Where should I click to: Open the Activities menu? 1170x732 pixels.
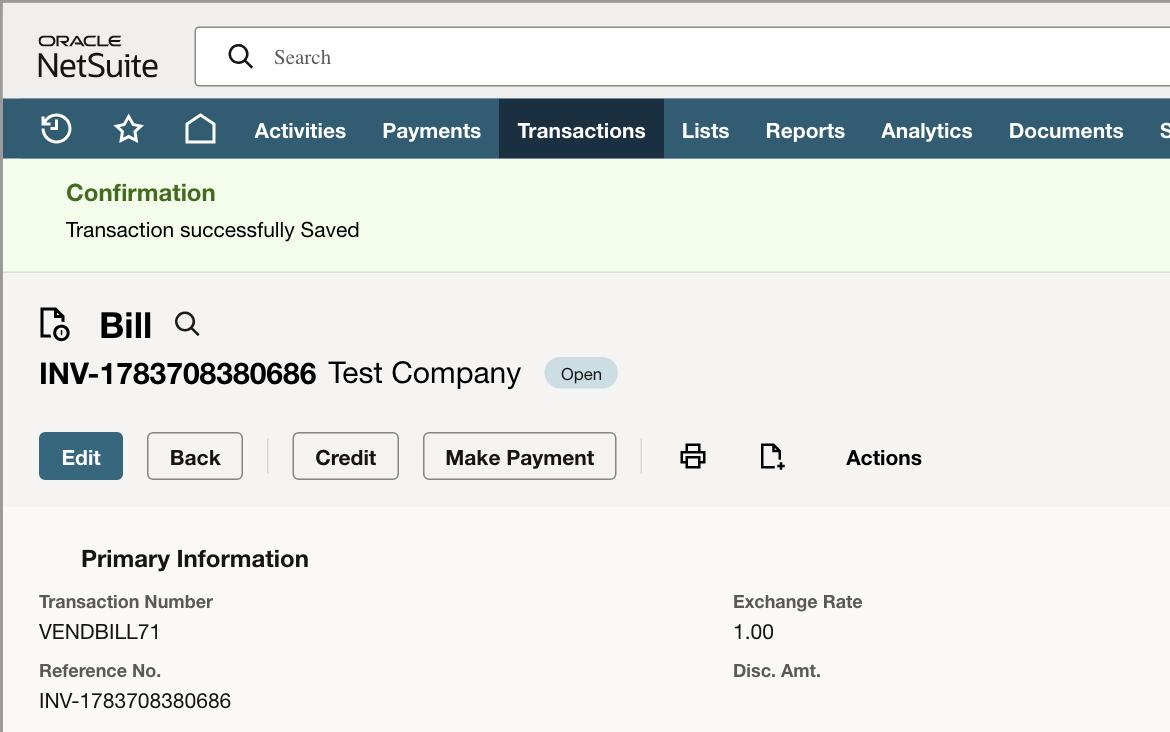300,131
